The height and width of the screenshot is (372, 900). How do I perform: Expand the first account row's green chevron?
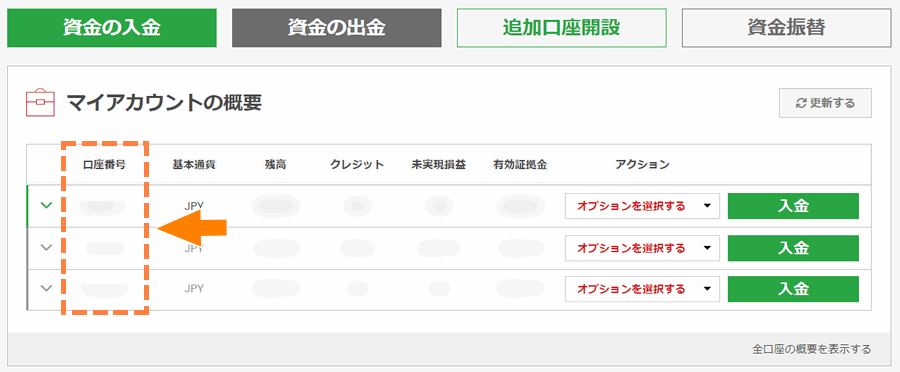tap(47, 205)
